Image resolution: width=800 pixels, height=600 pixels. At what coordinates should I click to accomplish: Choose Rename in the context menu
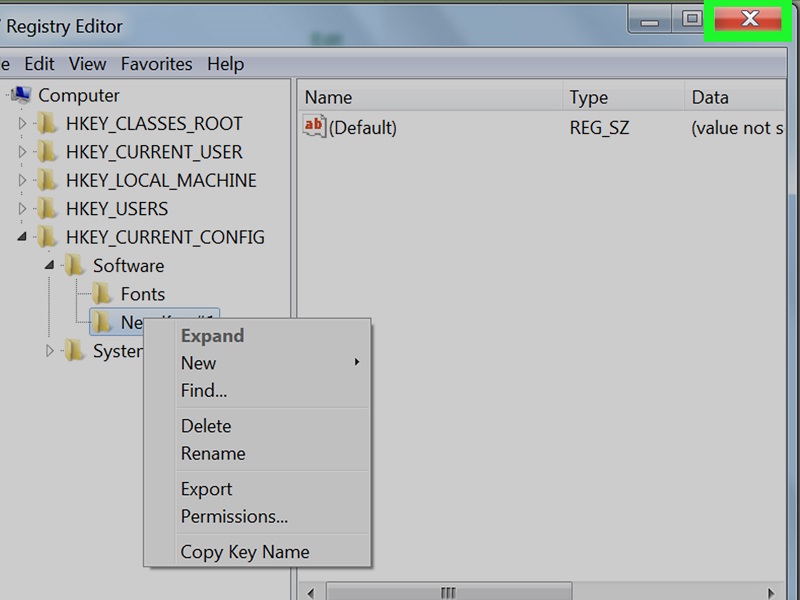(258, 454)
